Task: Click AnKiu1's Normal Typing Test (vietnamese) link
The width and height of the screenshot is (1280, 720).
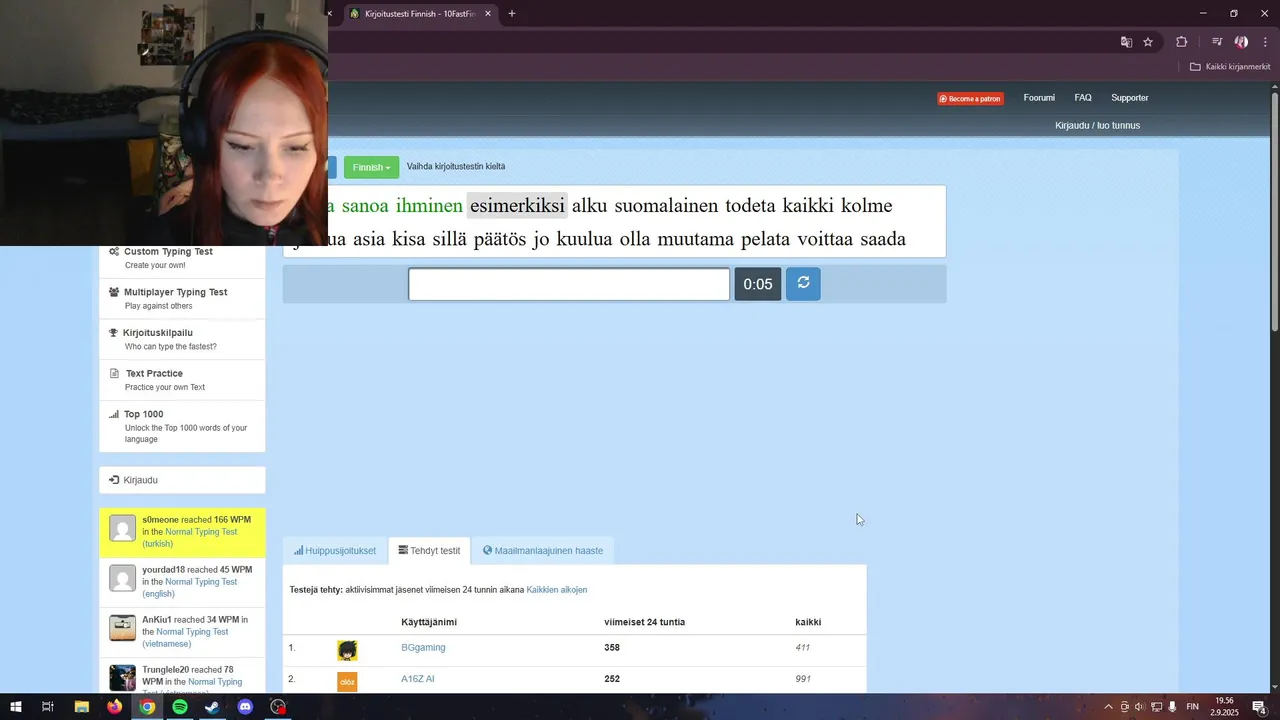Action: [x=185, y=638]
